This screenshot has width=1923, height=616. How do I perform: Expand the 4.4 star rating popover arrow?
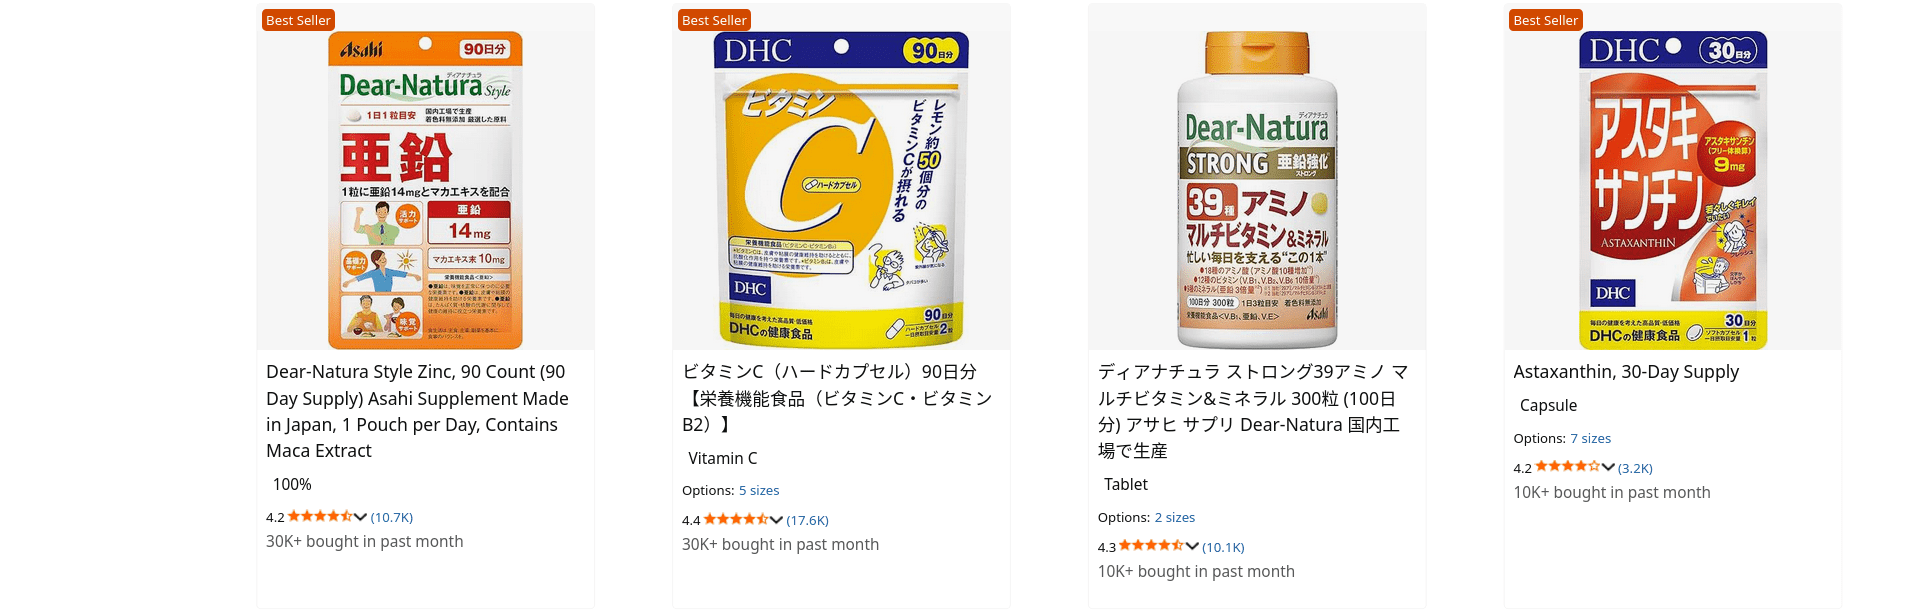pos(776,520)
